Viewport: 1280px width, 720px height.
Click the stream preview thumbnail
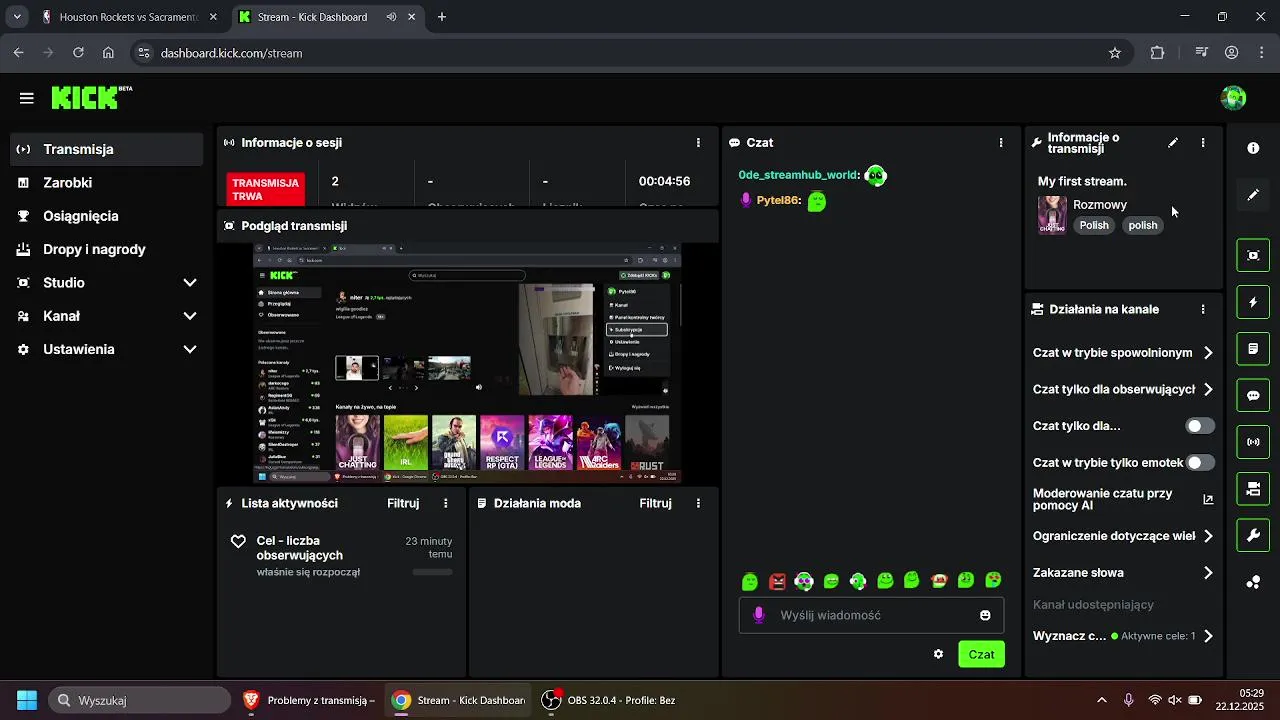(467, 363)
